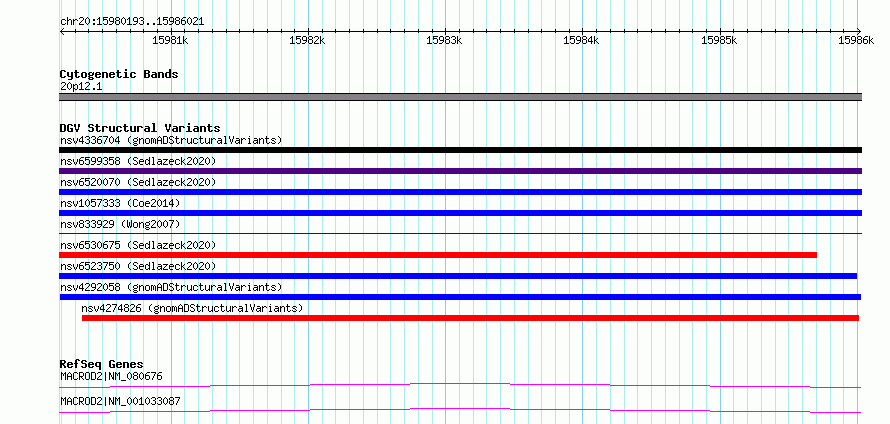Click the Cytogenetic Bands track title
890x424 pixels.
119,74
